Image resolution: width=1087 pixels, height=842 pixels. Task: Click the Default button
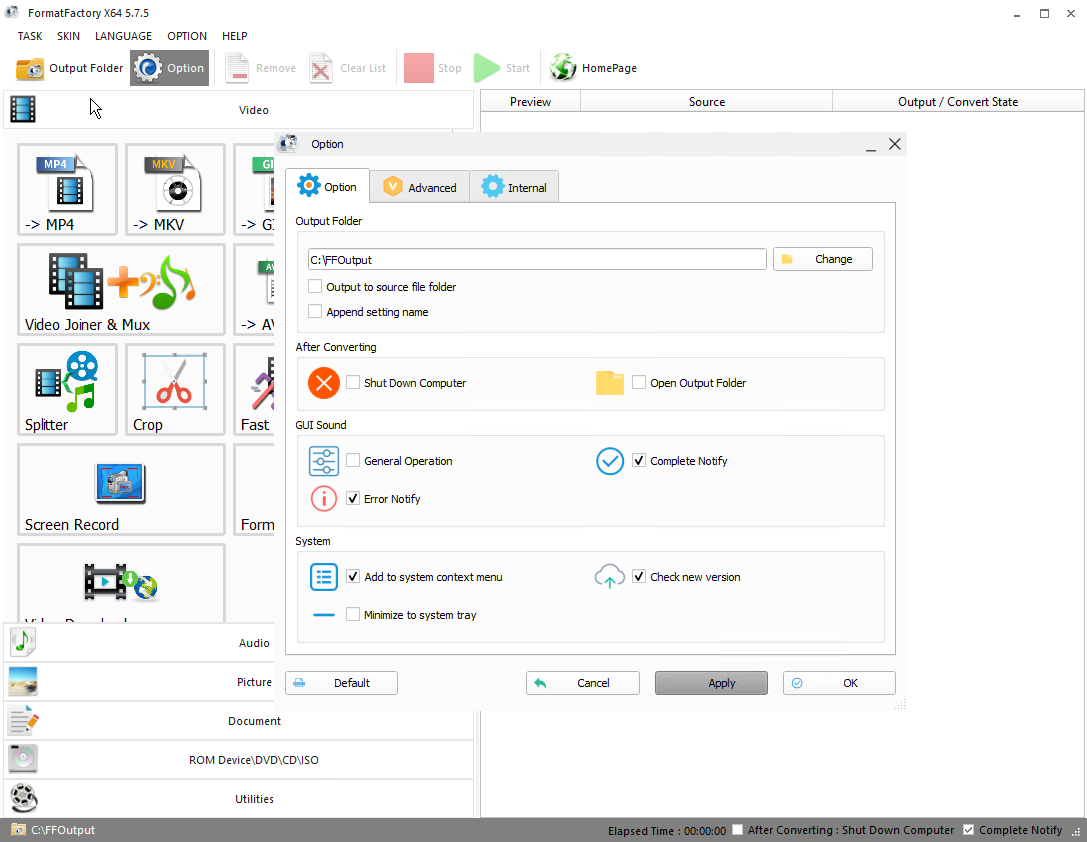pyautogui.click(x=341, y=683)
